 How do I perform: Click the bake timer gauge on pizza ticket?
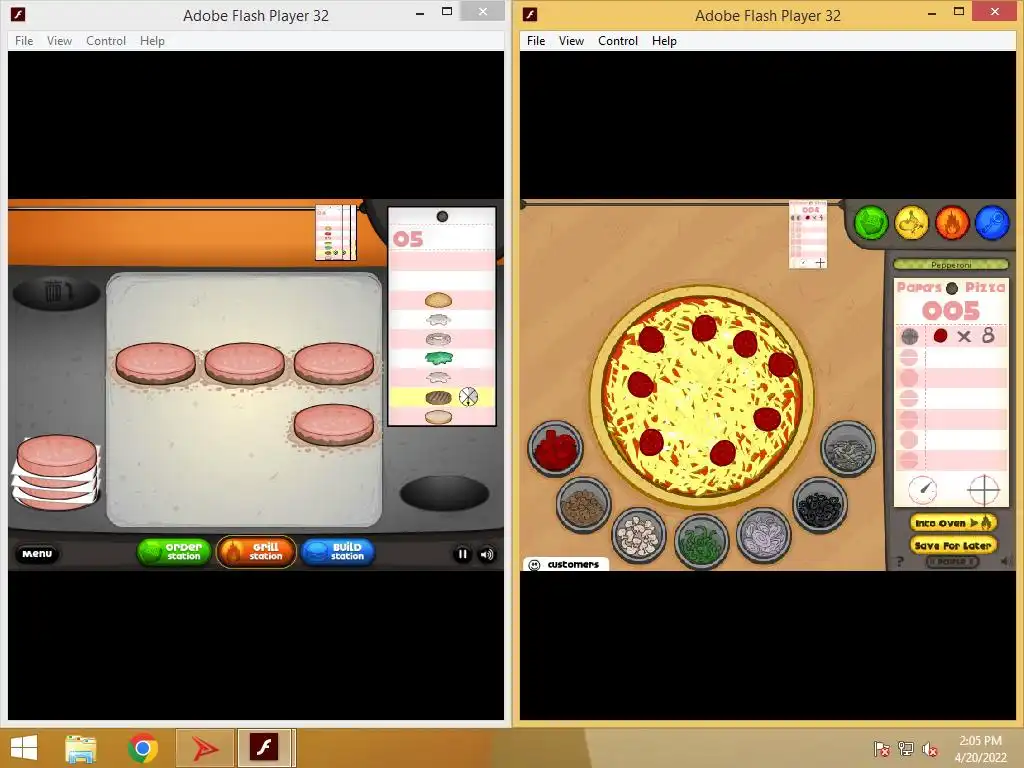click(x=923, y=490)
